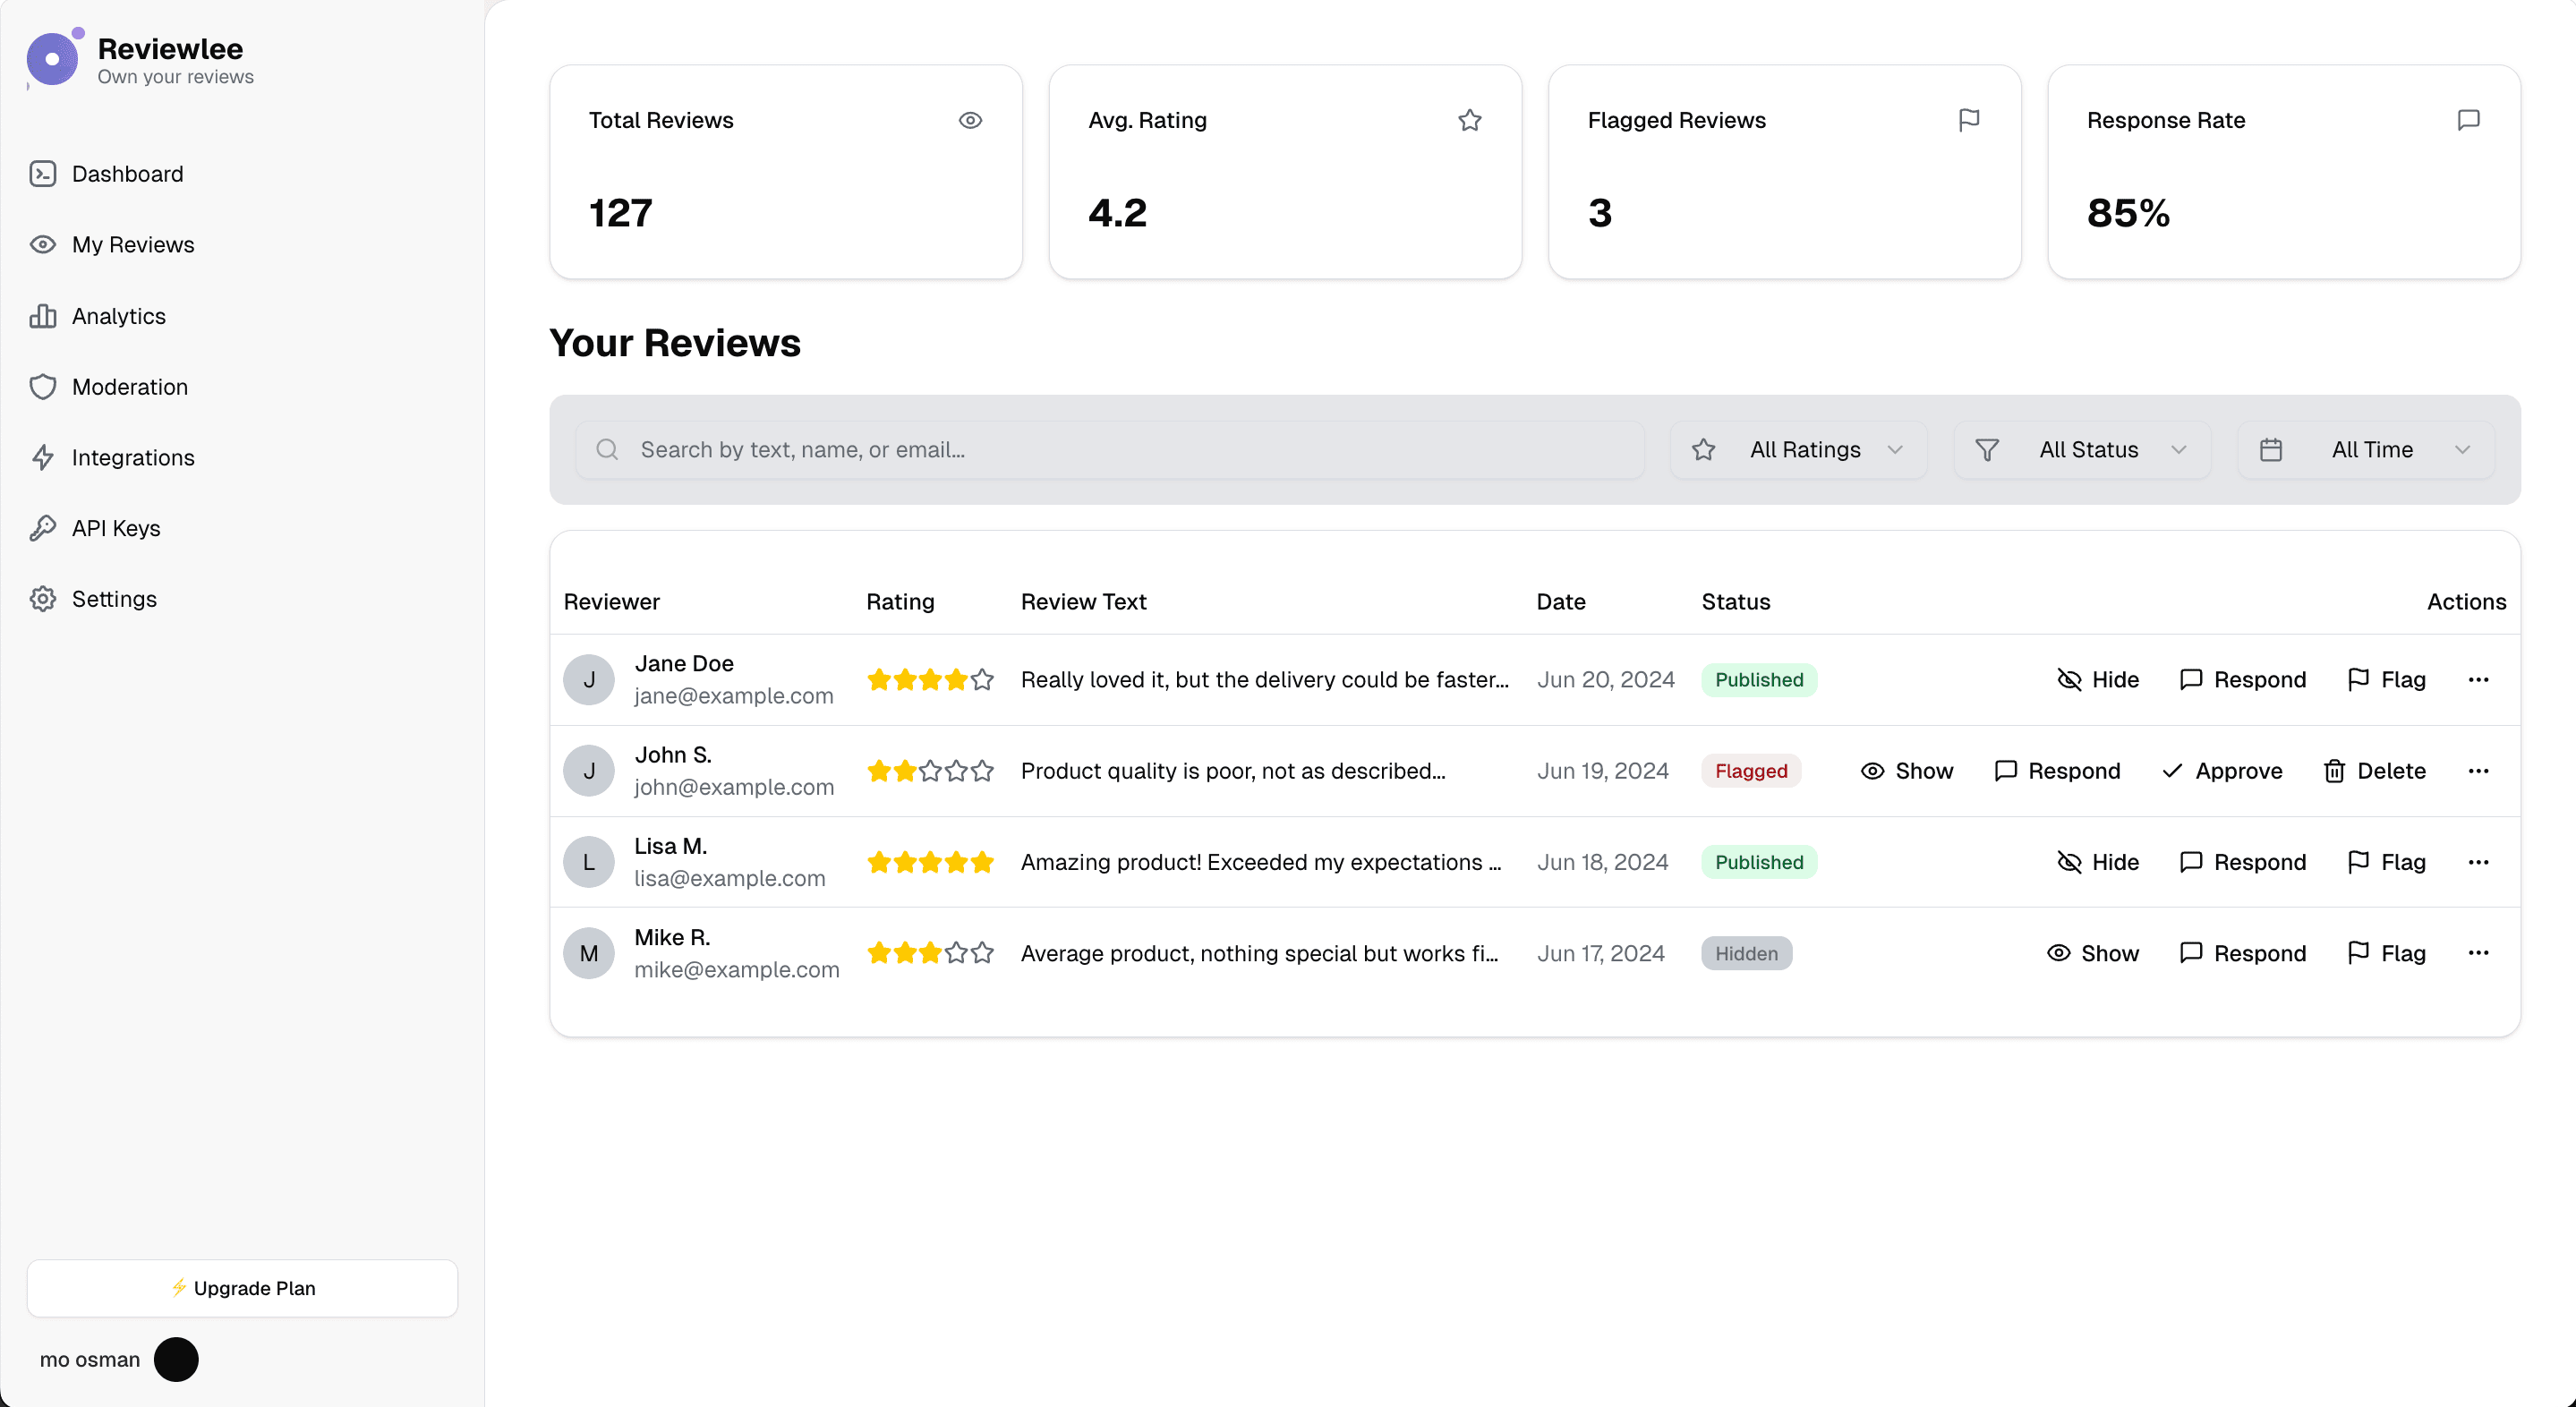Show Mike R.'s hidden review
Viewport: 2576px width, 1407px height.
(x=2094, y=952)
